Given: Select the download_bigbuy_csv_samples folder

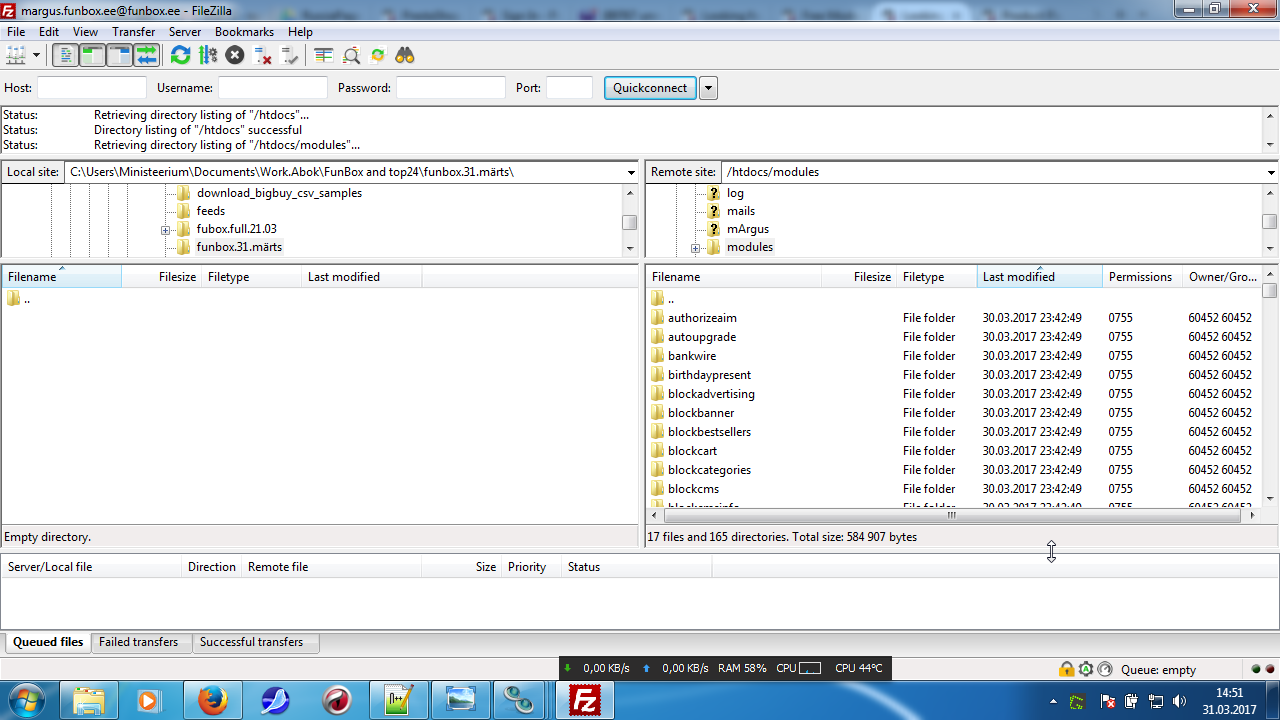Looking at the screenshot, I should click(x=279, y=193).
